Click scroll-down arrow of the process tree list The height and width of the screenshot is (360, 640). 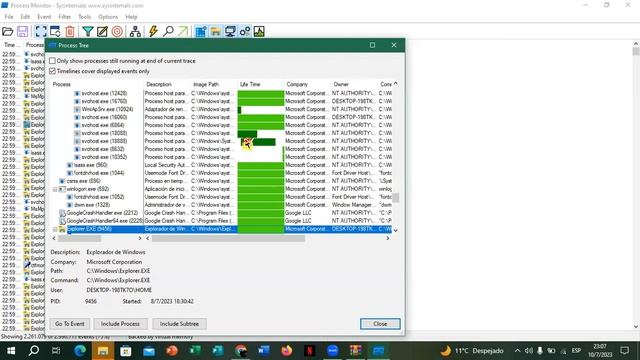396,230
